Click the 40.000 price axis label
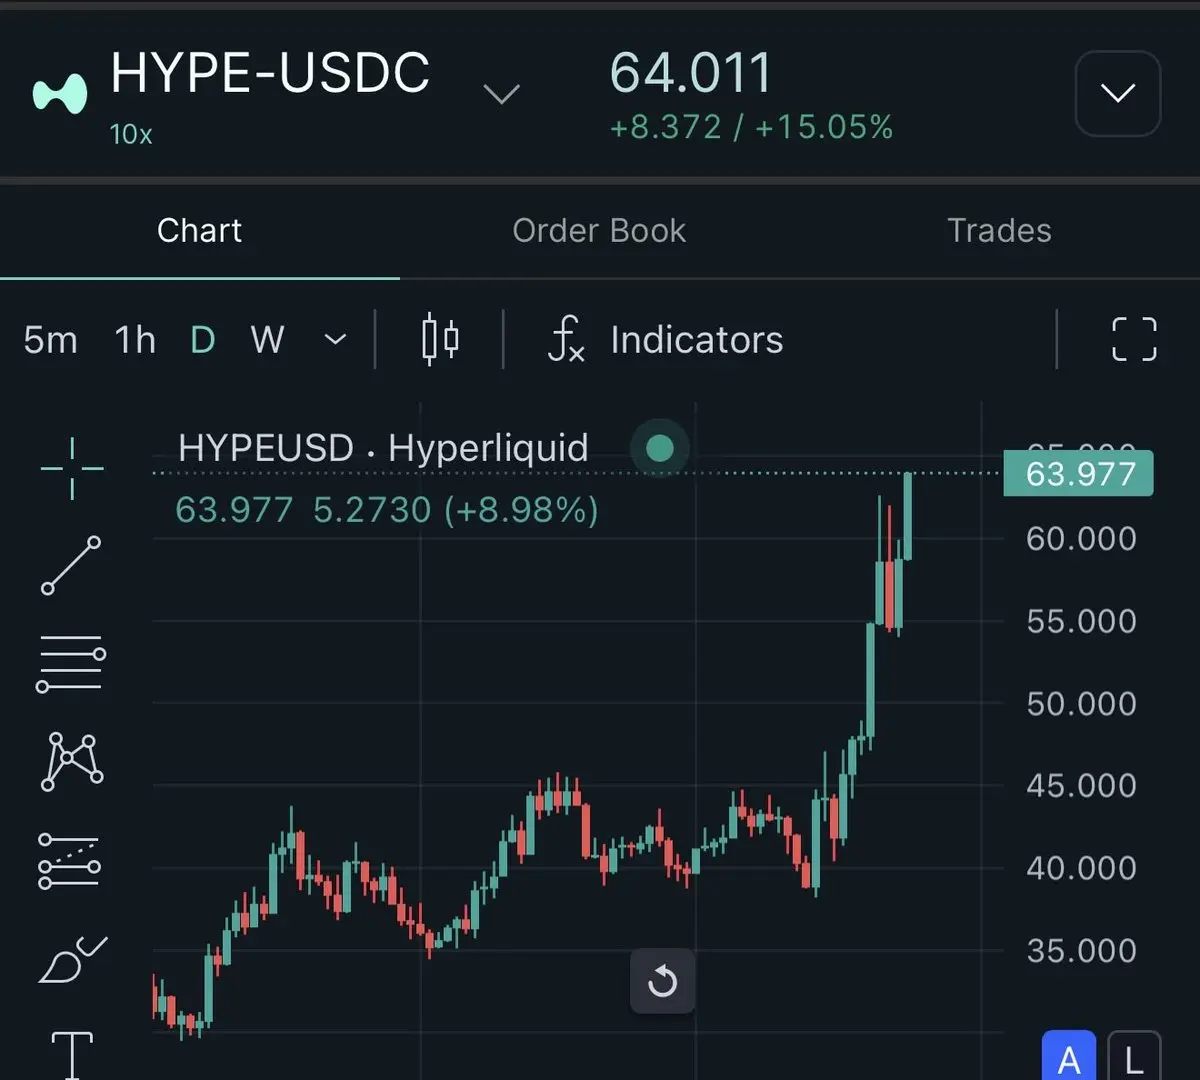This screenshot has width=1200, height=1080. [x=1081, y=868]
